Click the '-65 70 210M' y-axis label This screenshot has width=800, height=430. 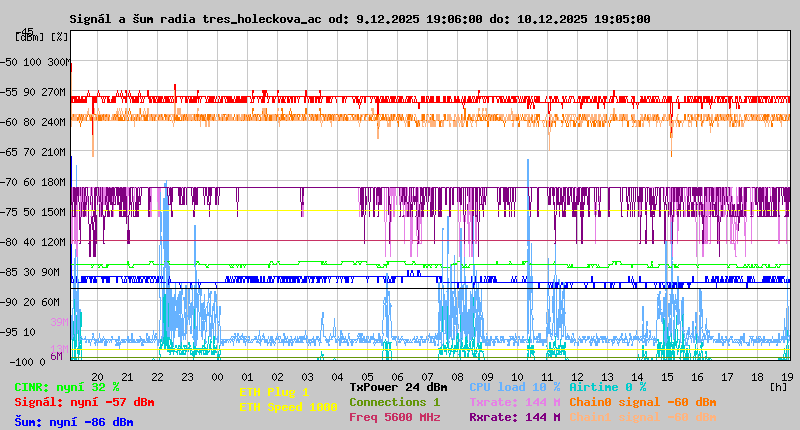[33, 153]
